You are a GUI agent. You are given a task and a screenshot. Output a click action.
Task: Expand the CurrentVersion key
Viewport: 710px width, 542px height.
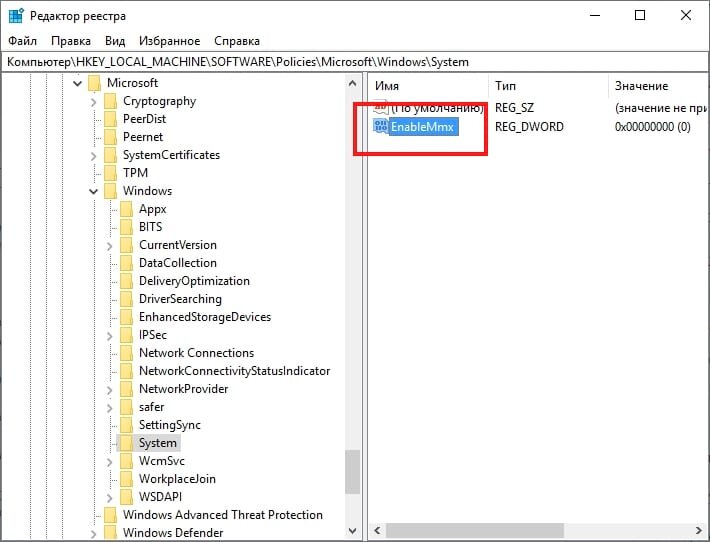point(110,246)
